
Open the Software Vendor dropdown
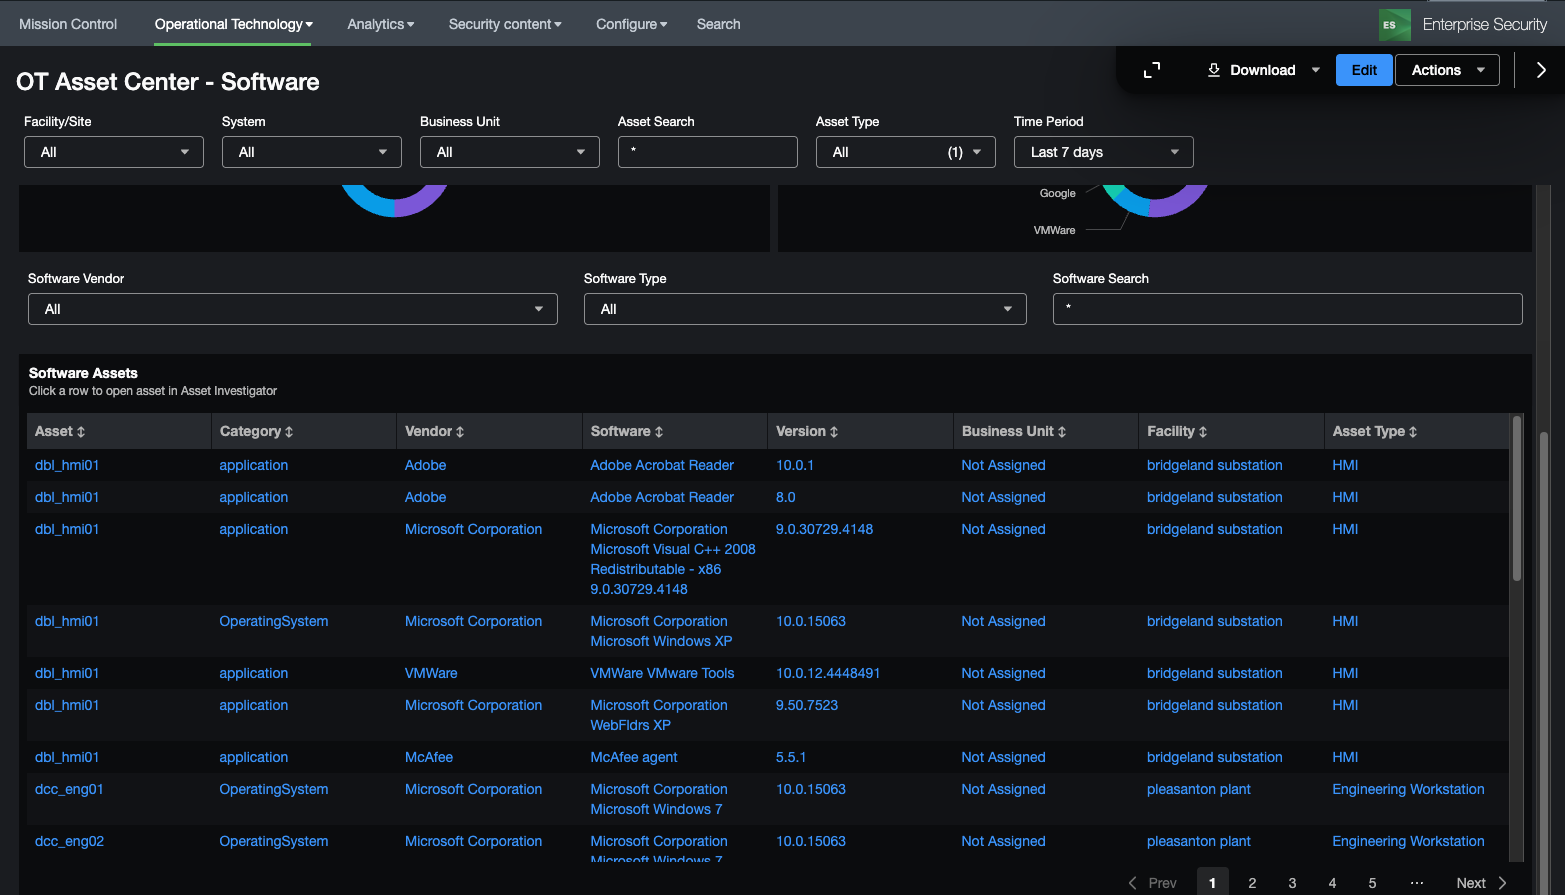[x=292, y=309]
